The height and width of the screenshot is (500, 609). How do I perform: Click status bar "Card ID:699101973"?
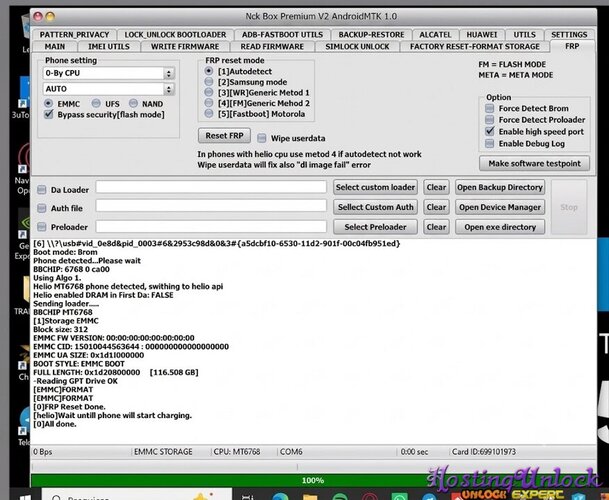coord(484,452)
